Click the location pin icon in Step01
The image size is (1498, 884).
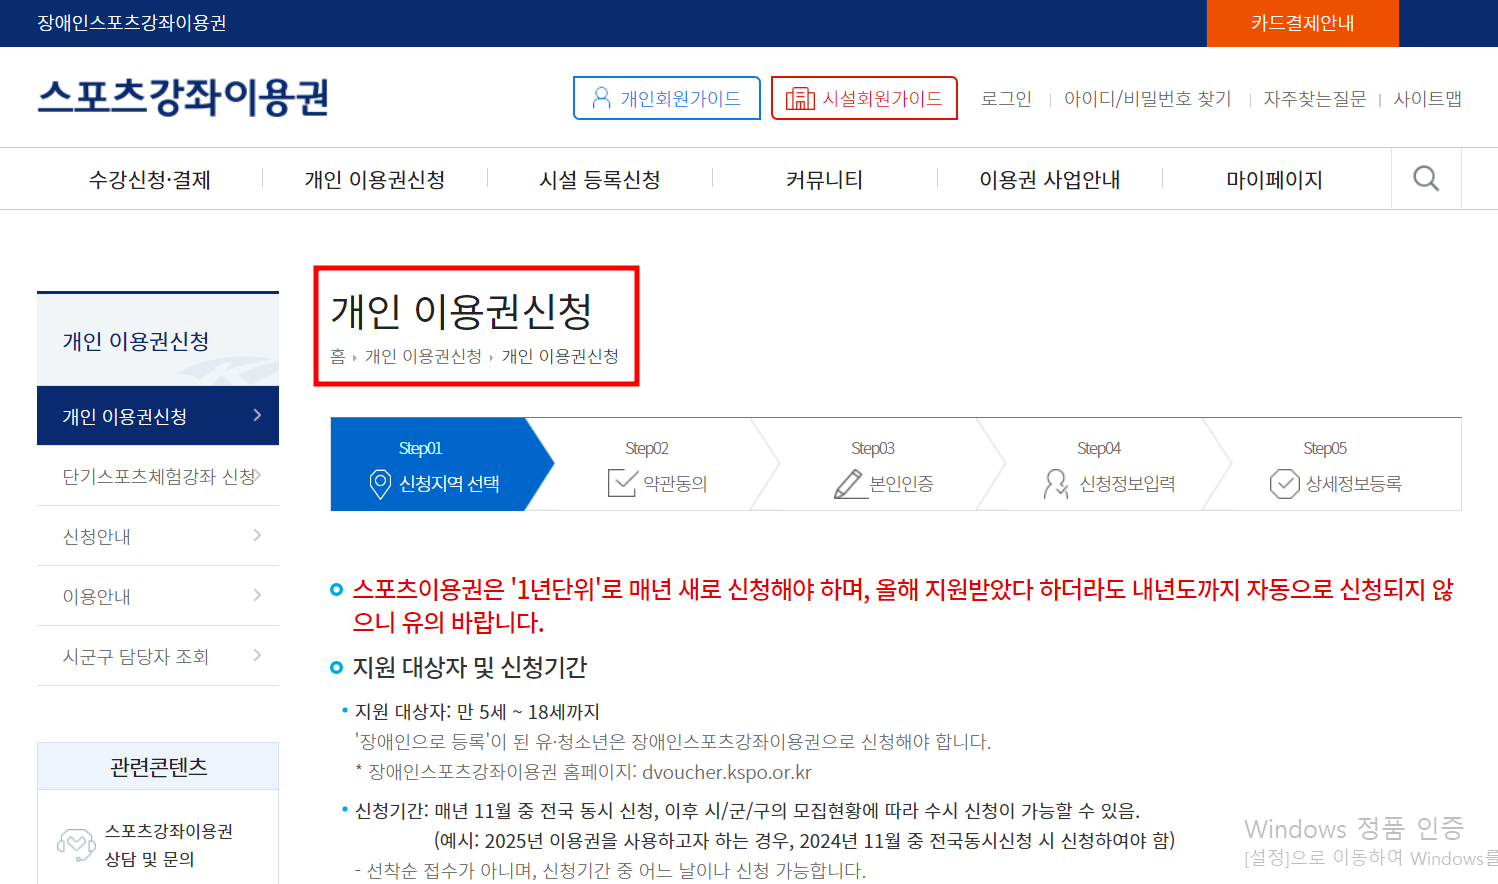[x=380, y=484]
